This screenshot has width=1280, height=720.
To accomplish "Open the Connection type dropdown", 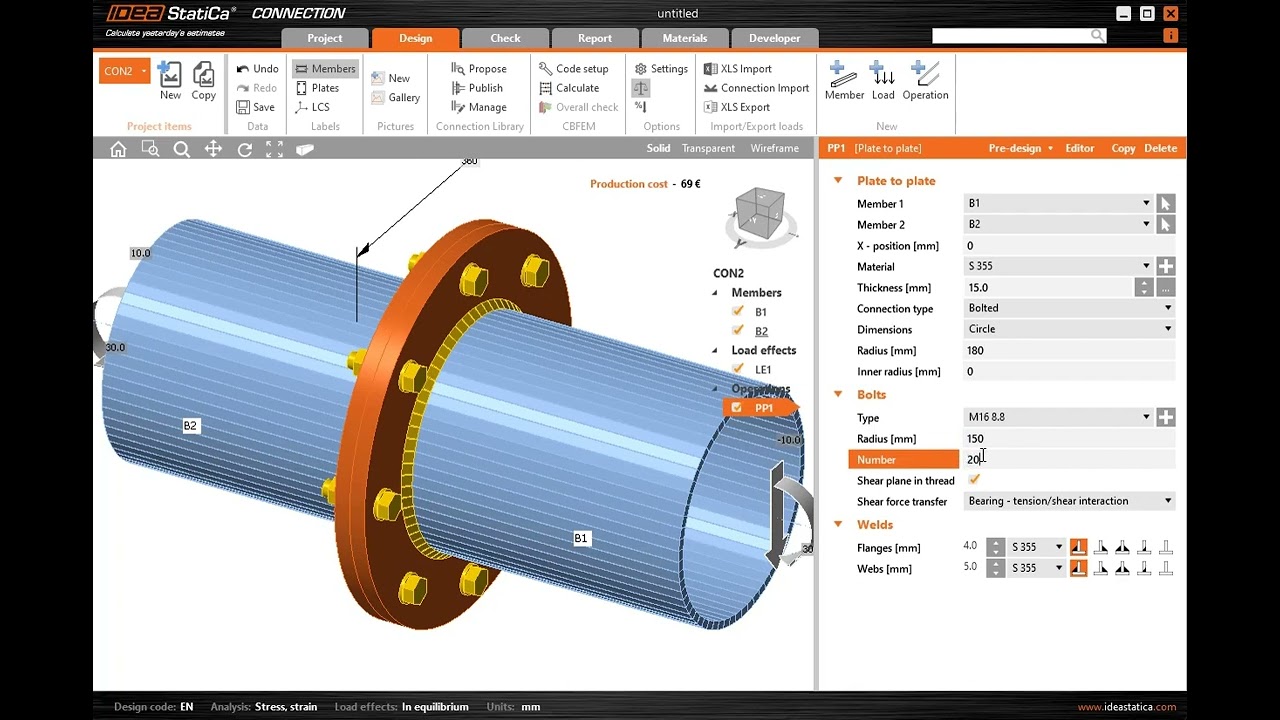I will (1167, 308).
